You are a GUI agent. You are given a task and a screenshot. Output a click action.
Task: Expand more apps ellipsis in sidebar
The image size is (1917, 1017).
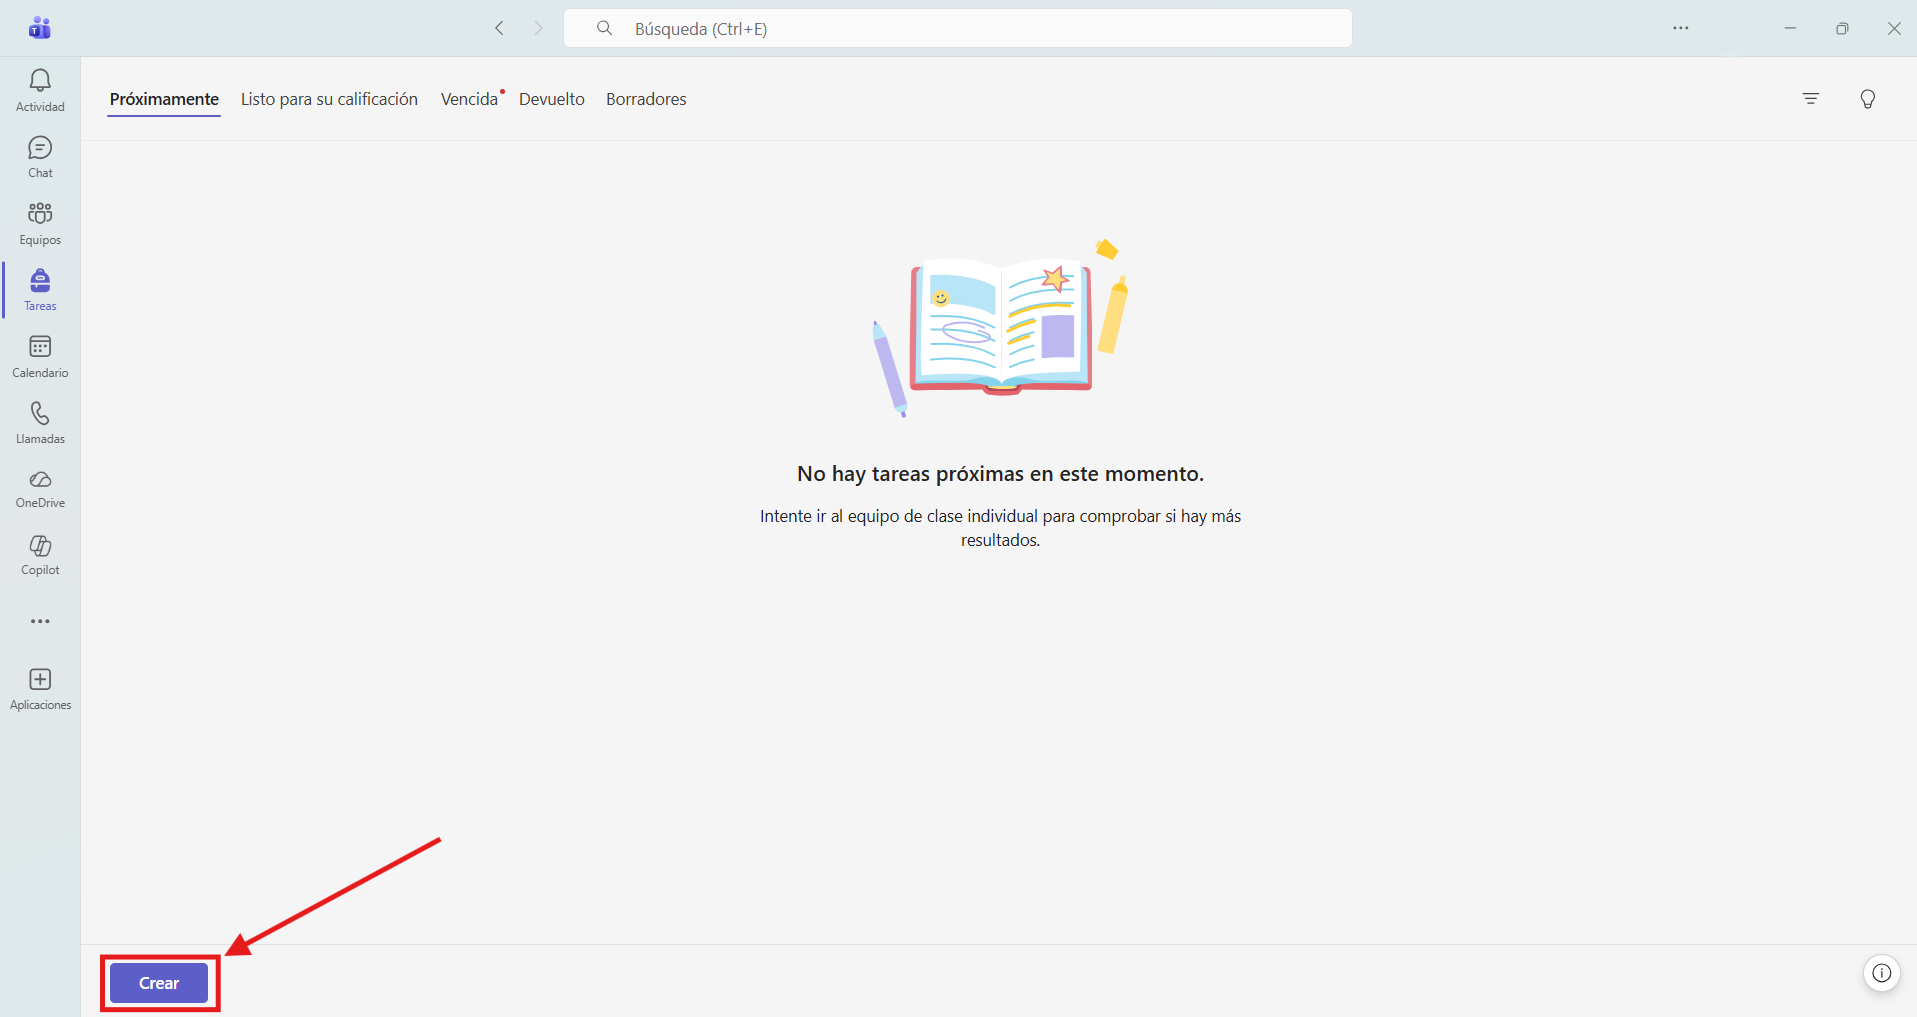(x=40, y=622)
